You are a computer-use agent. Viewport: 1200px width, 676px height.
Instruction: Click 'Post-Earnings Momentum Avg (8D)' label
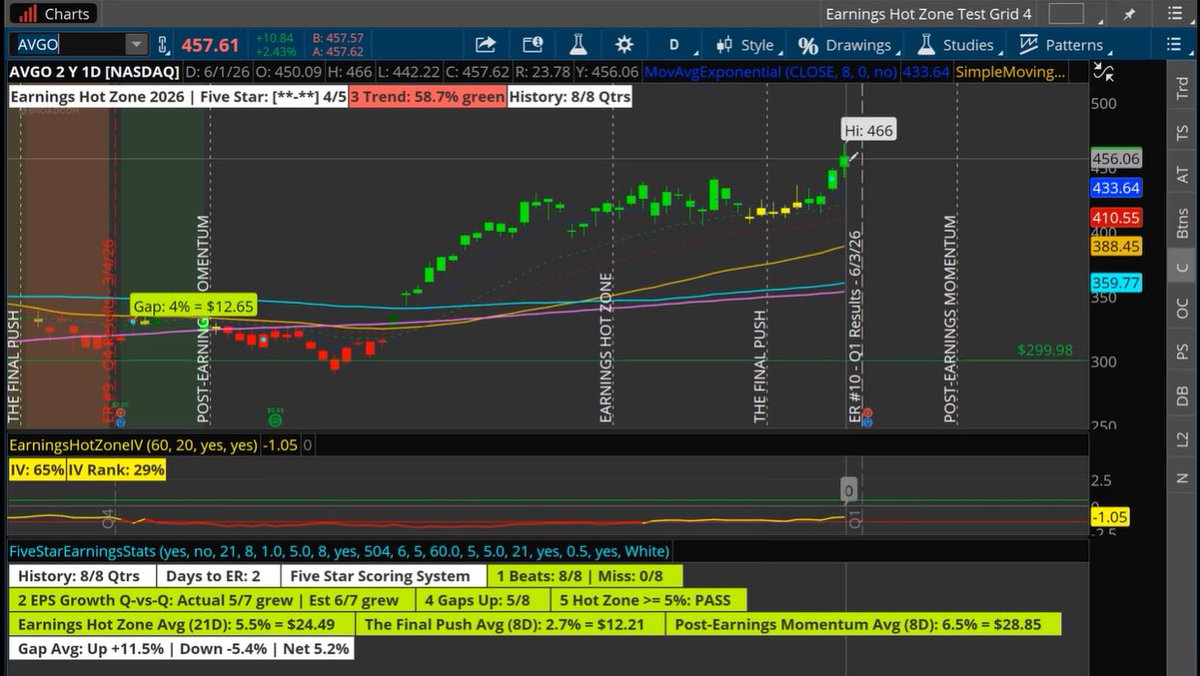[863, 625]
